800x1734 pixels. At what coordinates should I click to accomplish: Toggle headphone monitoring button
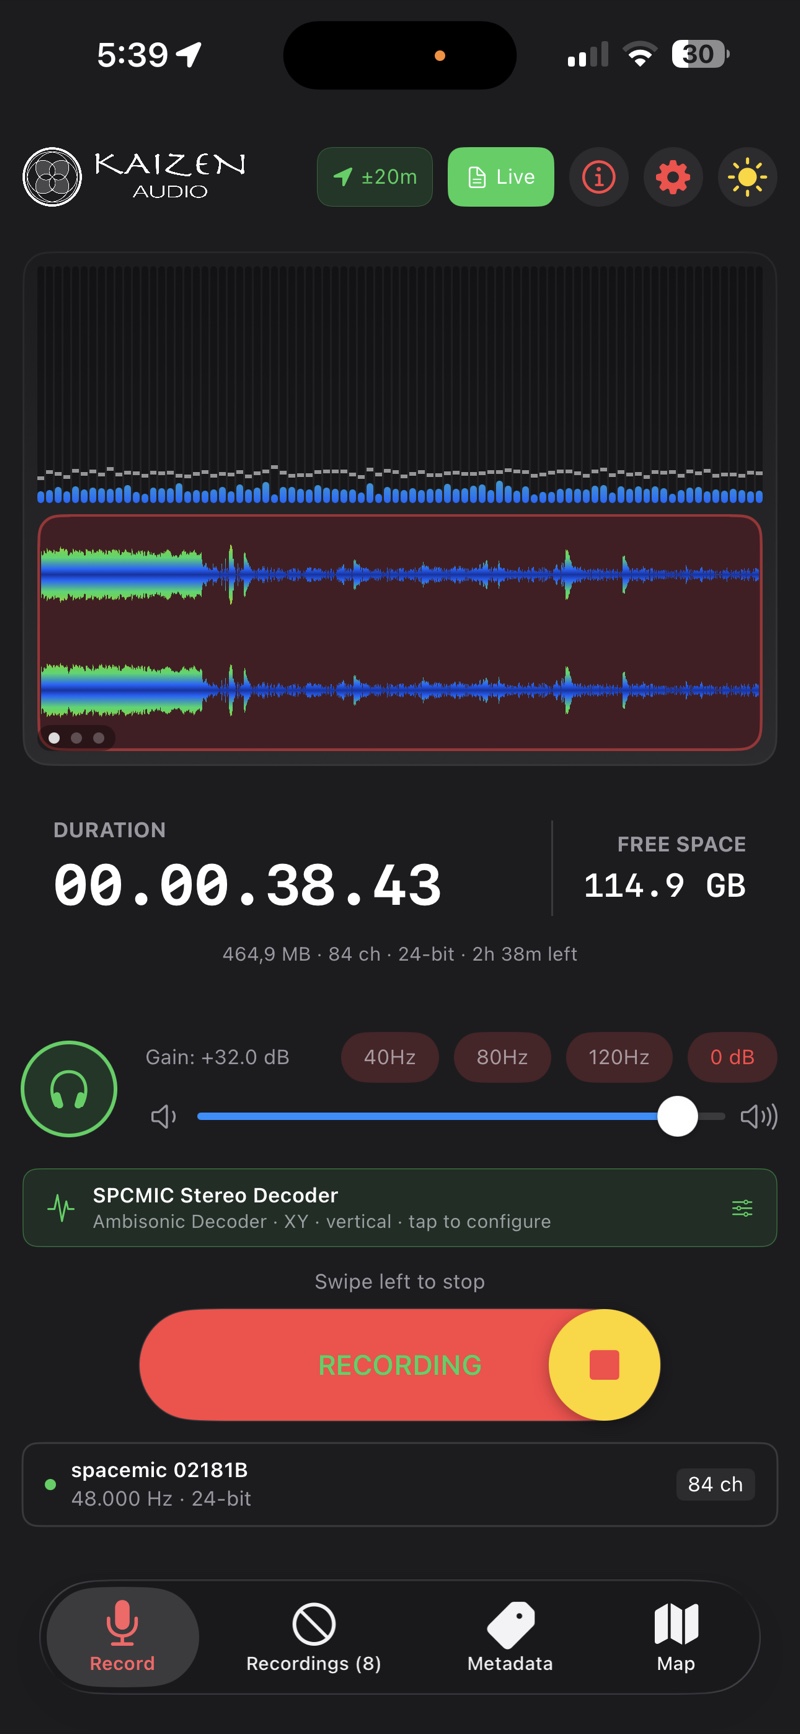pyautogui.click(x=69, y=1089)
